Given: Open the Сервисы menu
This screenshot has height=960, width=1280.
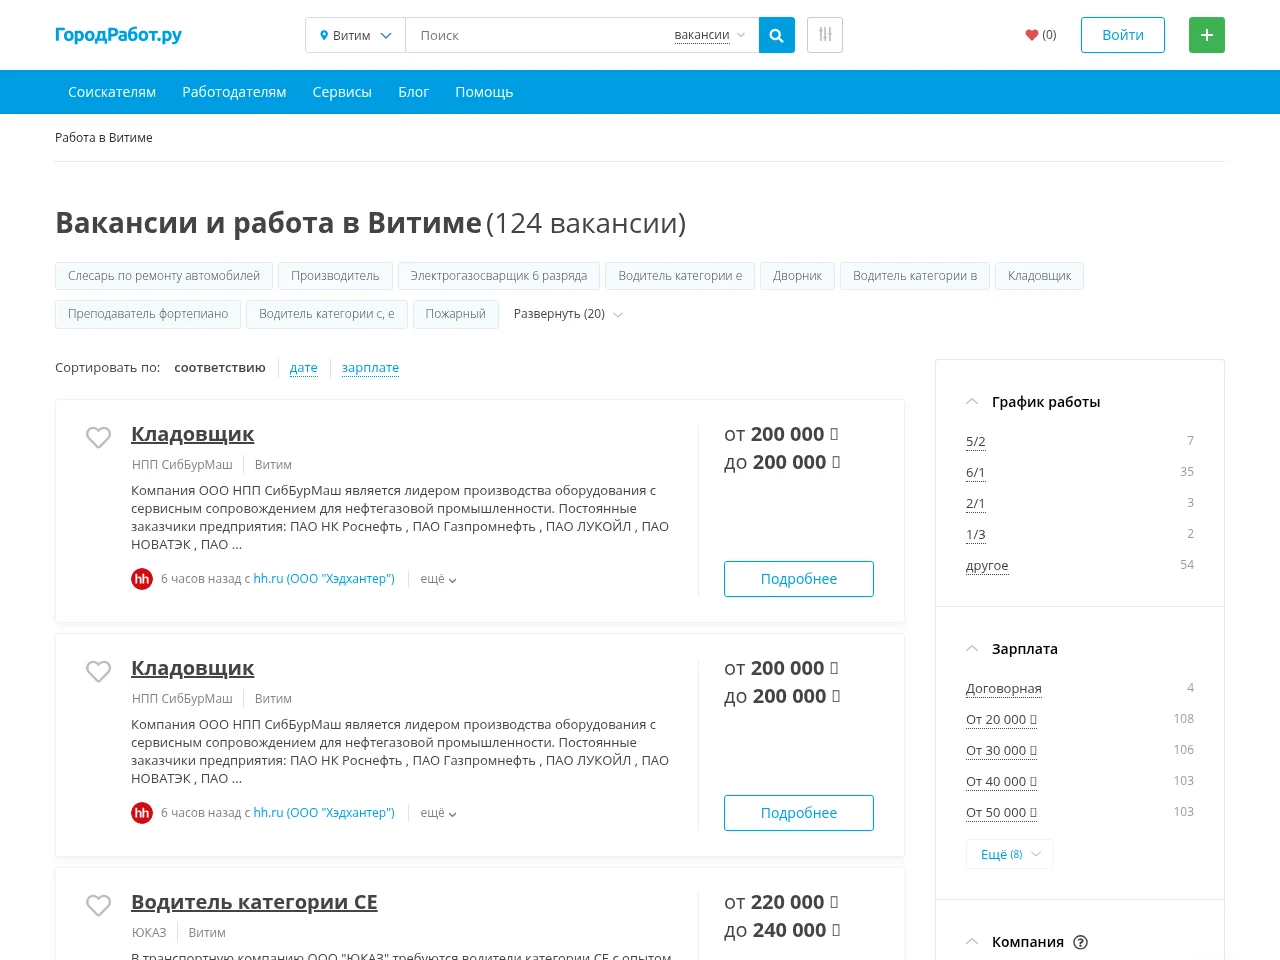Looking at the screenshot, I should click(x=342, y=92).
